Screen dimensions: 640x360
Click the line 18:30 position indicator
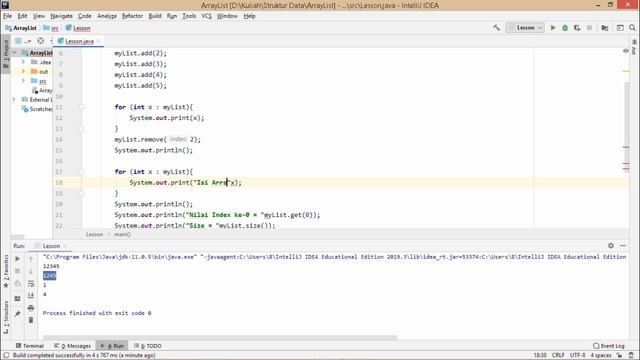540,355
